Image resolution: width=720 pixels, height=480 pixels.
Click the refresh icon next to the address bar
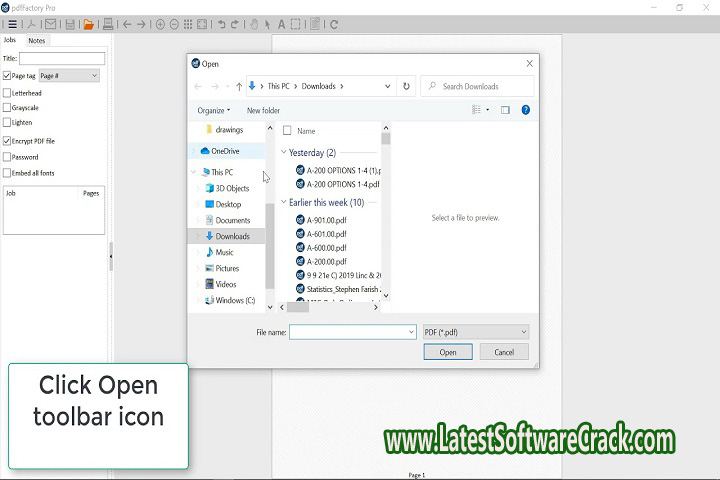click(406, 87)
